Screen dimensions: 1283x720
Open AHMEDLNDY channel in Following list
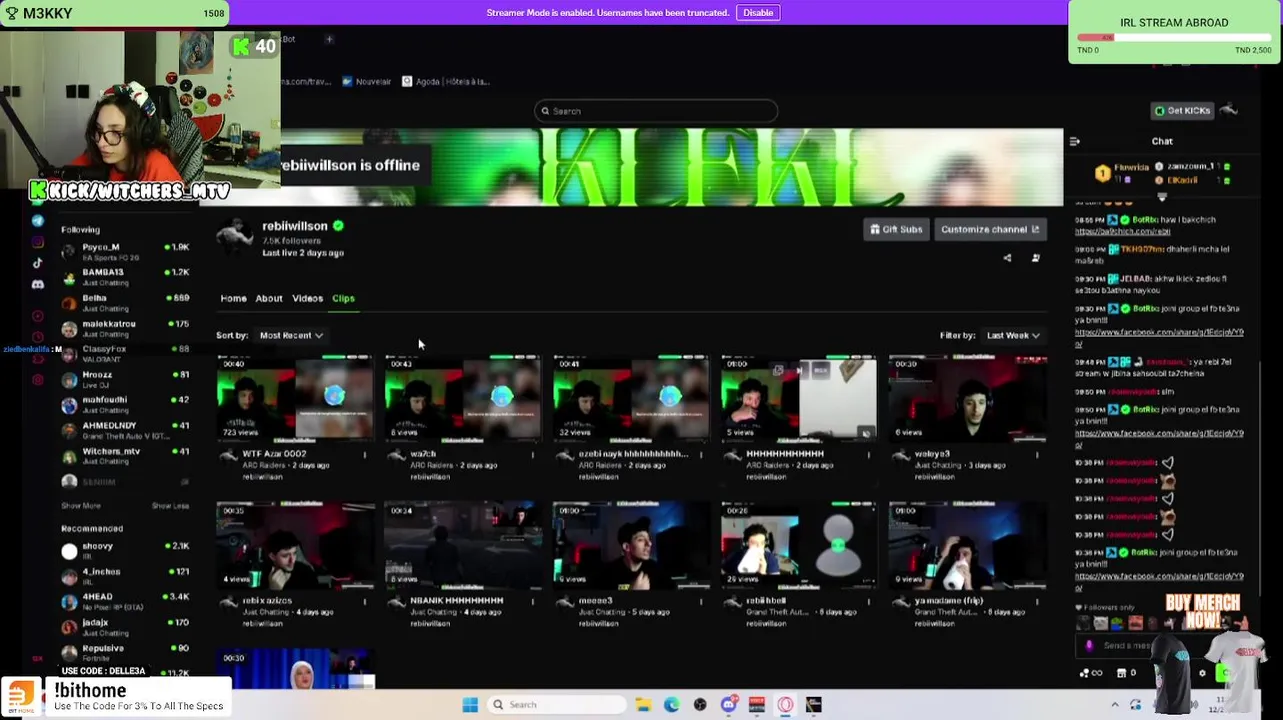125,431
